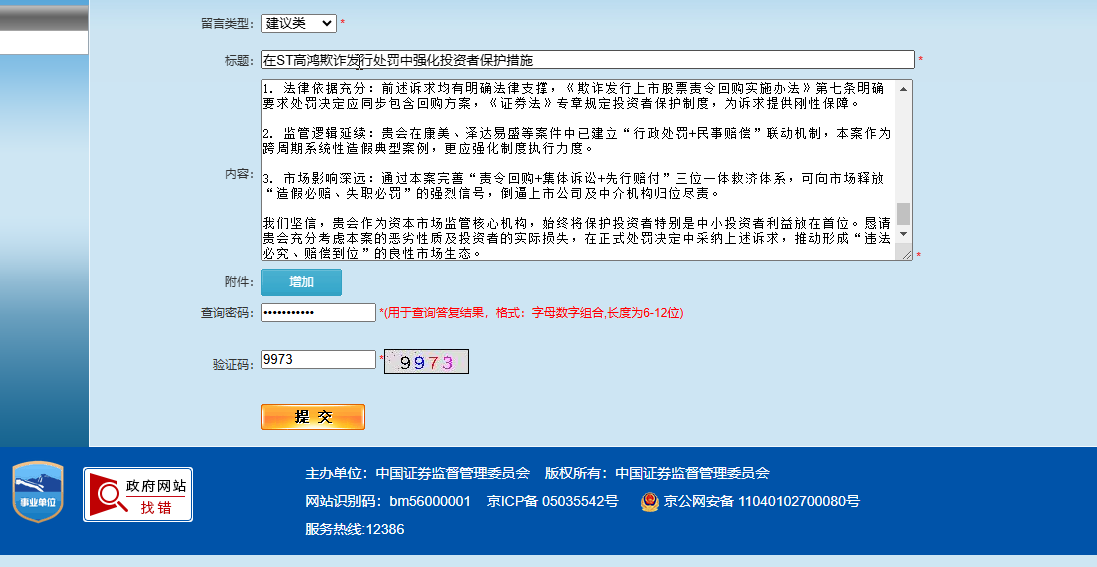Screen dimensions: 1097x567
Task: Click the 附件 label
Action: click(239, 281)
